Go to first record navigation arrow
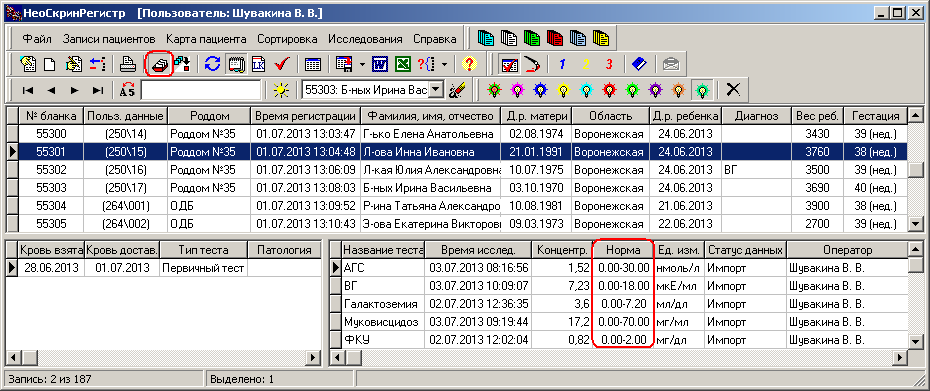The width and height of the screenshot is (930, 391). [x=27, y=90]
